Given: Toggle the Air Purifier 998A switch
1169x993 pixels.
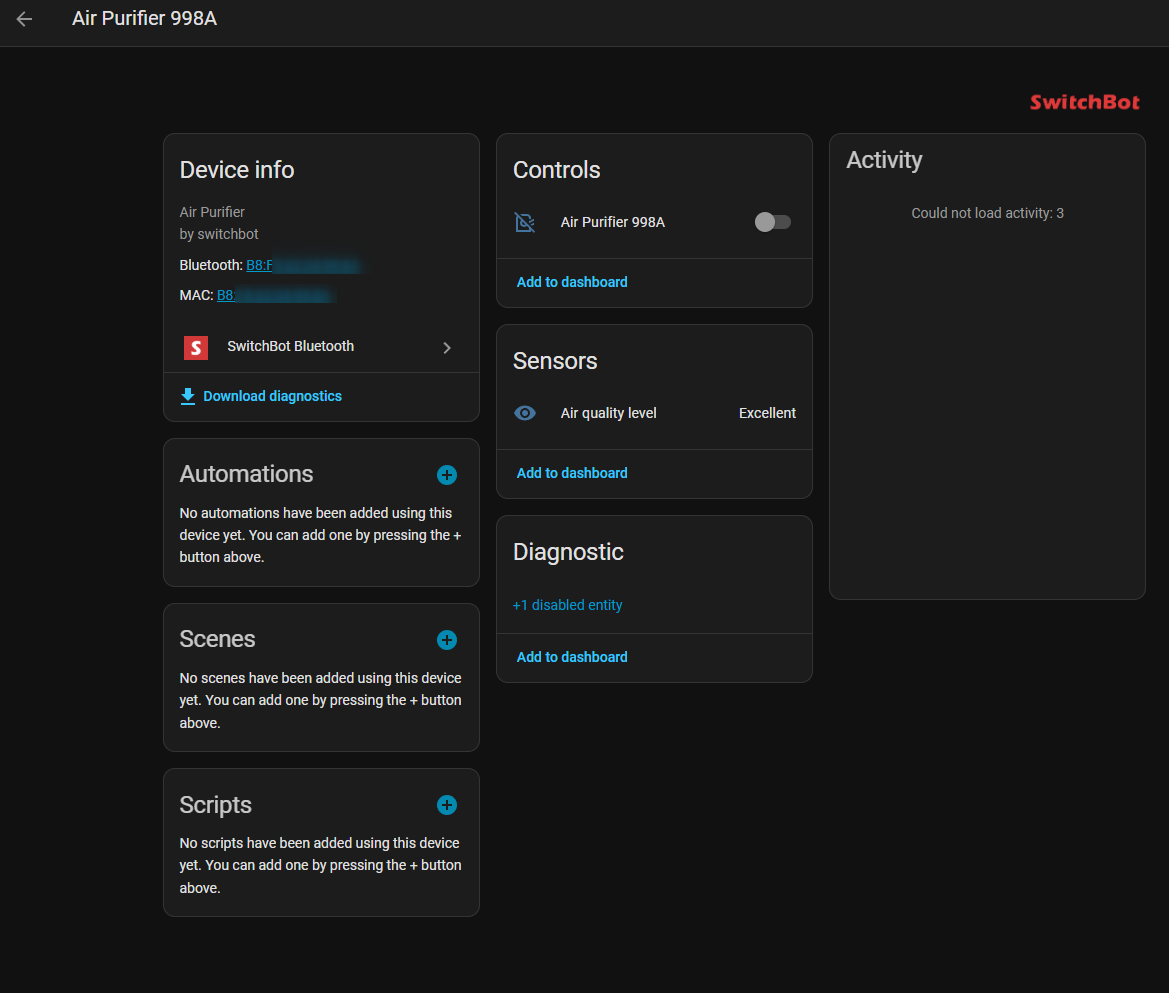Looking at the screenshot, I should 772,222.
